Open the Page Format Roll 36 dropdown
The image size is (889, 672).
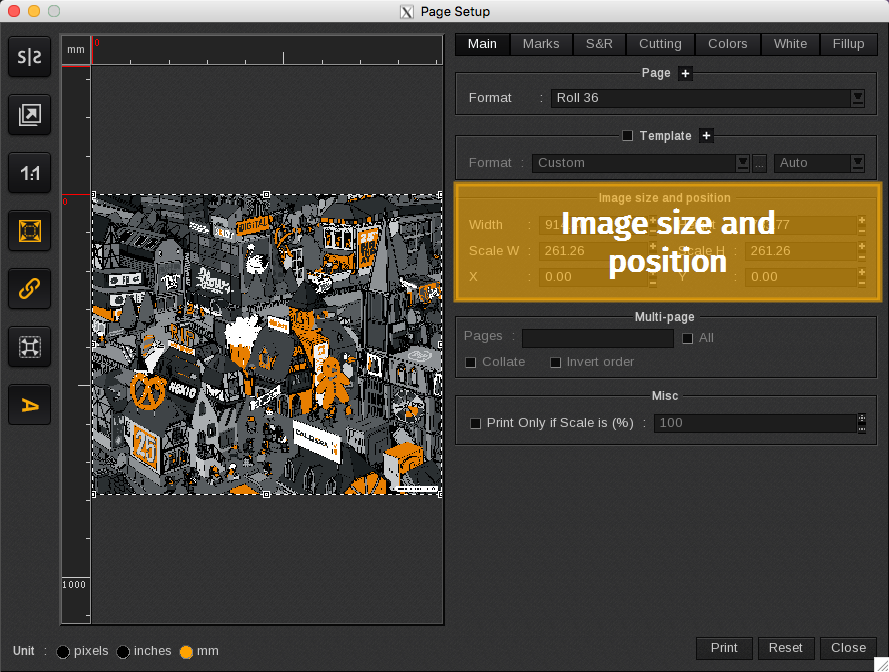857,98
